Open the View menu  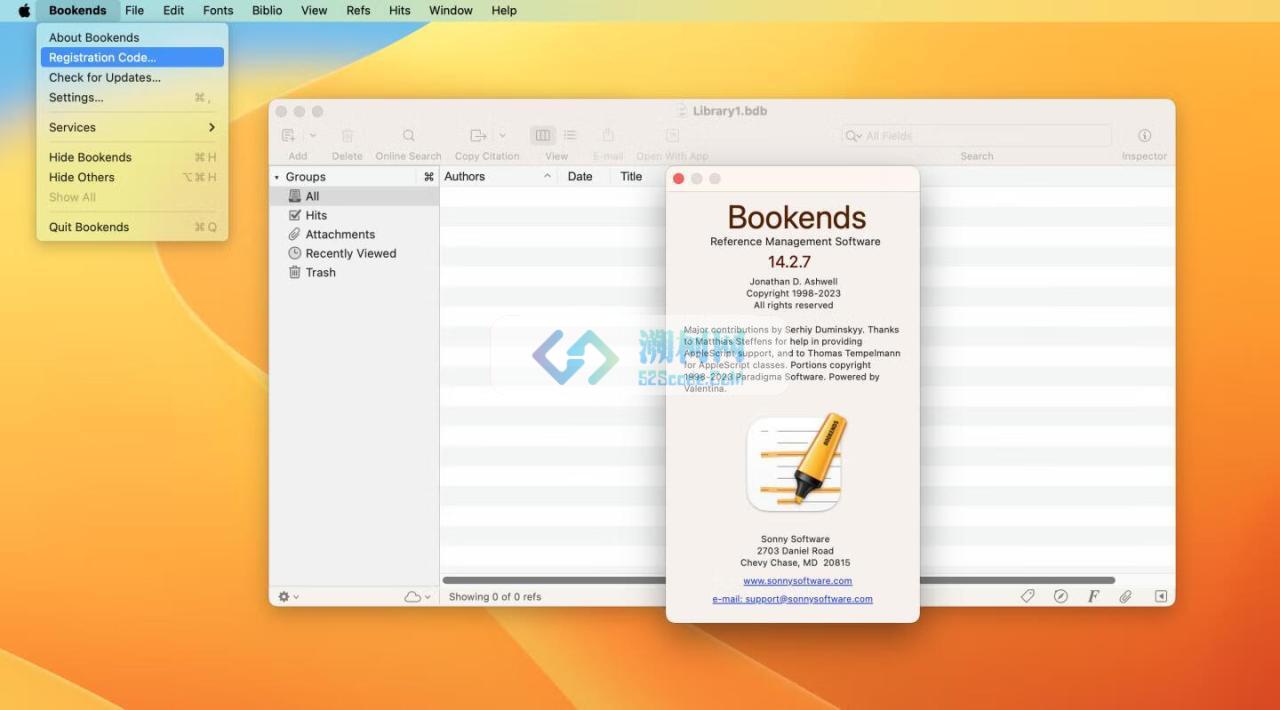click(314, 10)
